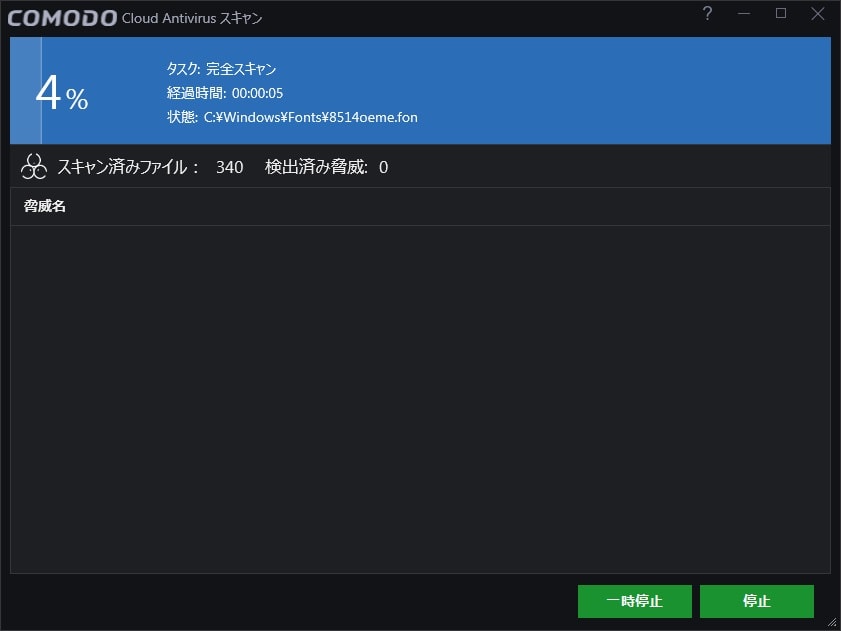The width and height of the screenshot is (841, 631).
Task: Open help via the question mark icon
Action: coord(707,13)
